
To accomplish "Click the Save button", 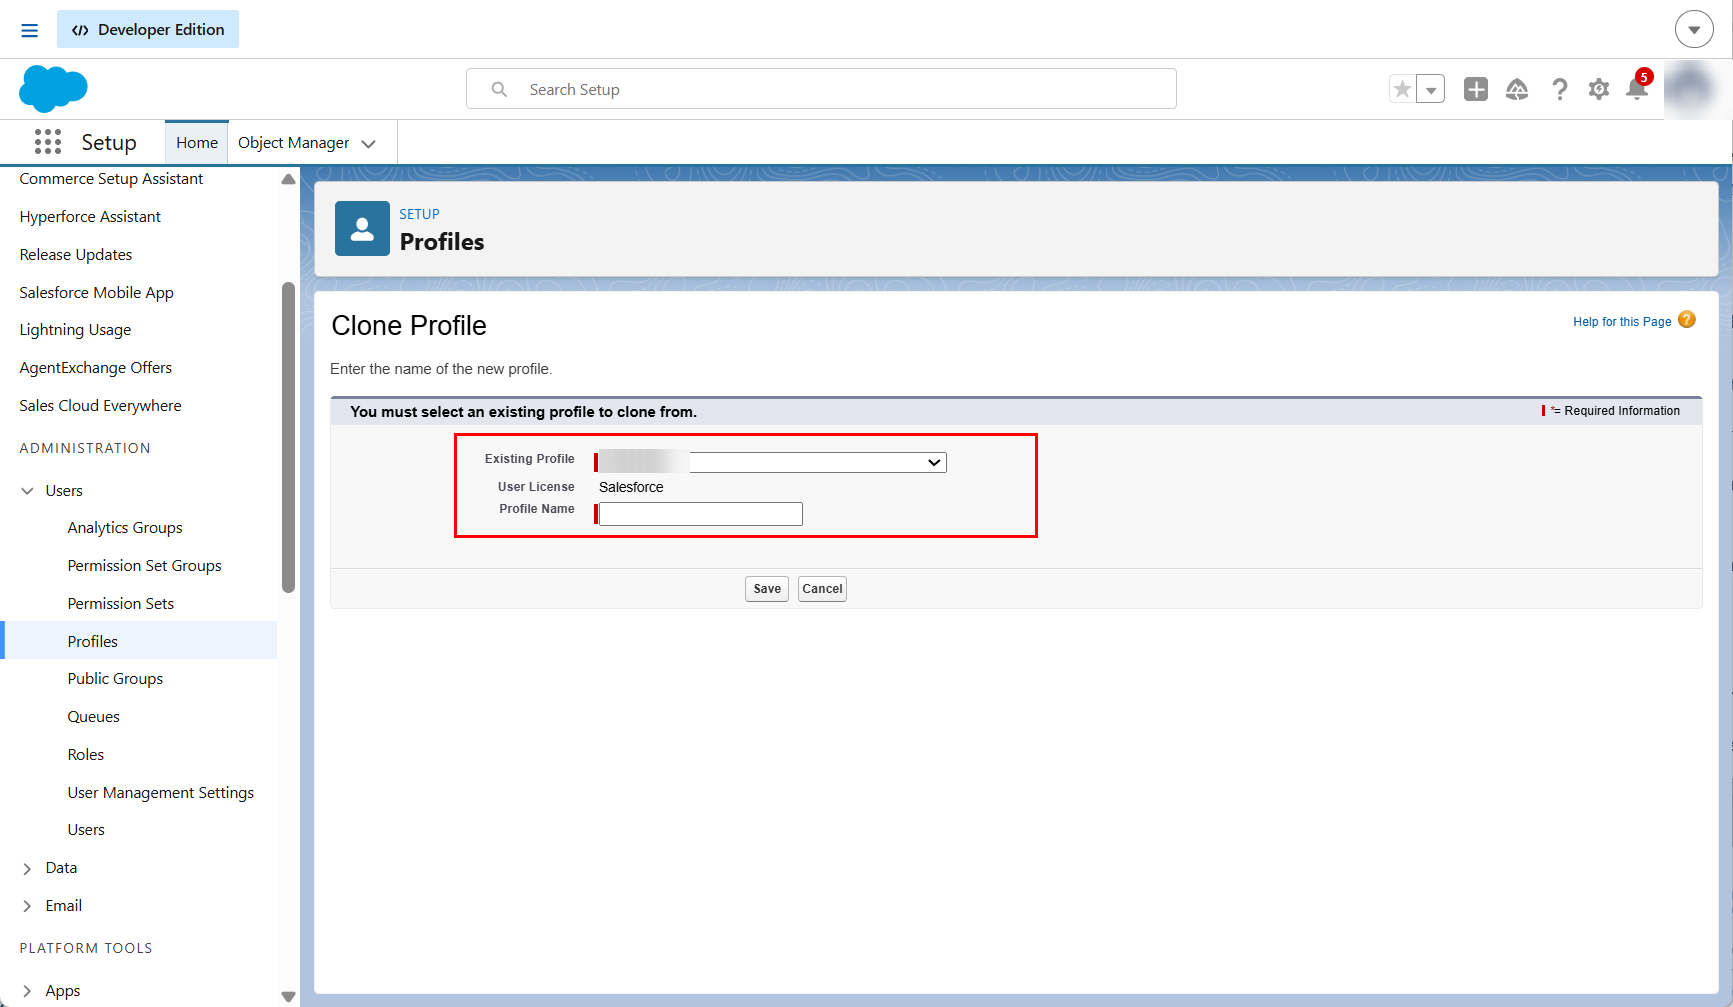I will click(x=767, y=589).
